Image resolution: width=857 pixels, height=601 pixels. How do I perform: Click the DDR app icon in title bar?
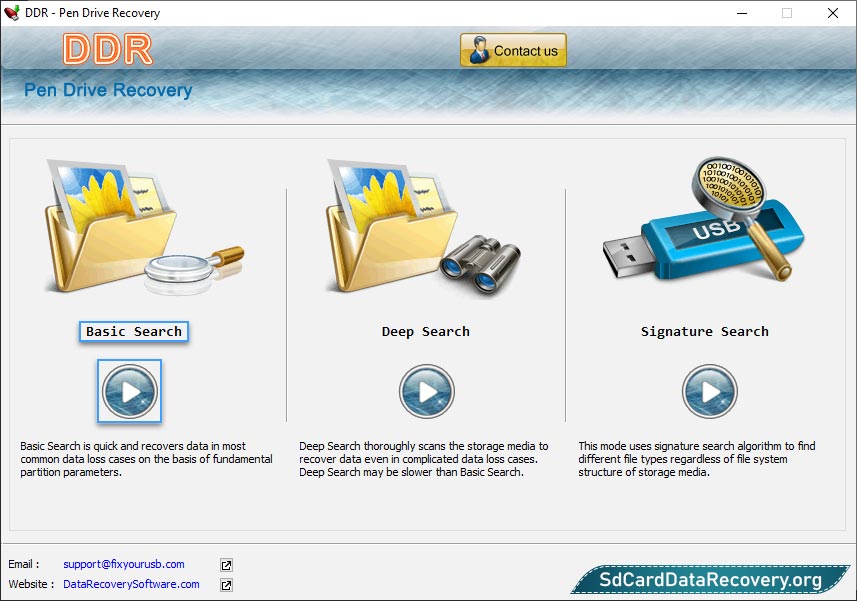13,13
